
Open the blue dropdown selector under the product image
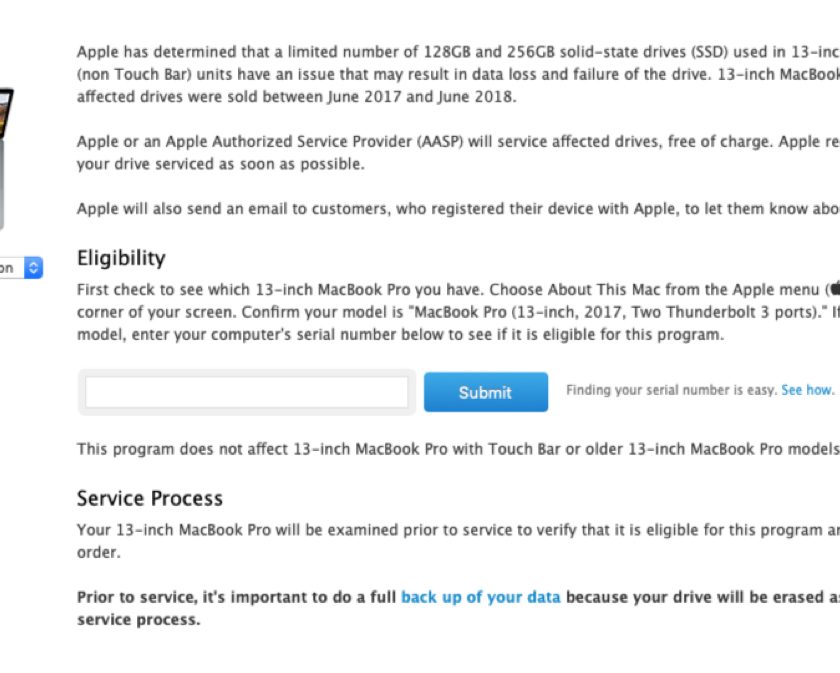[32, 268]
